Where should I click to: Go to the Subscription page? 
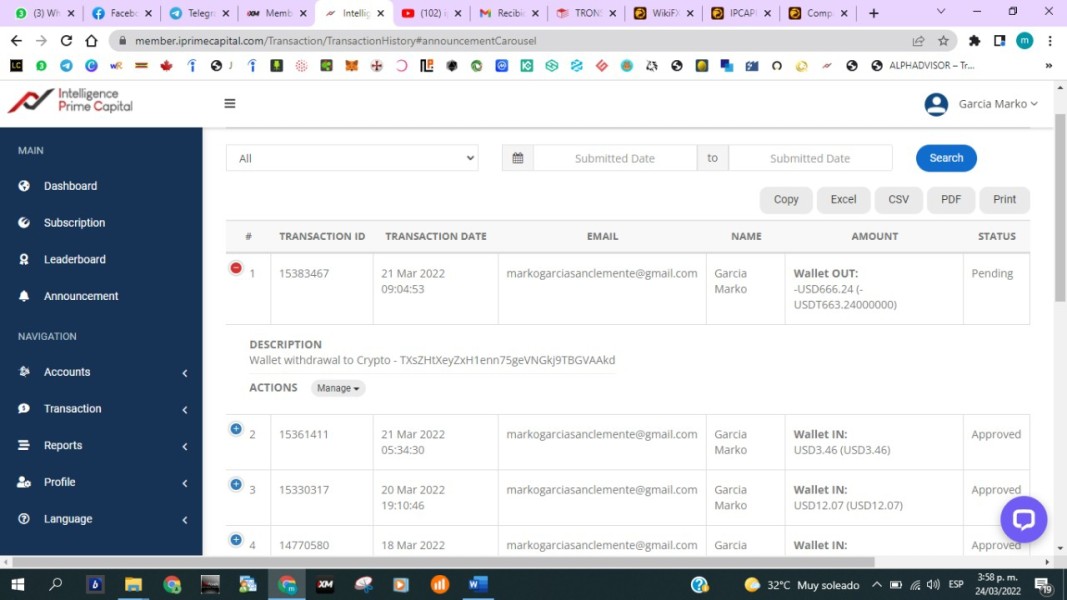point(74,222)
